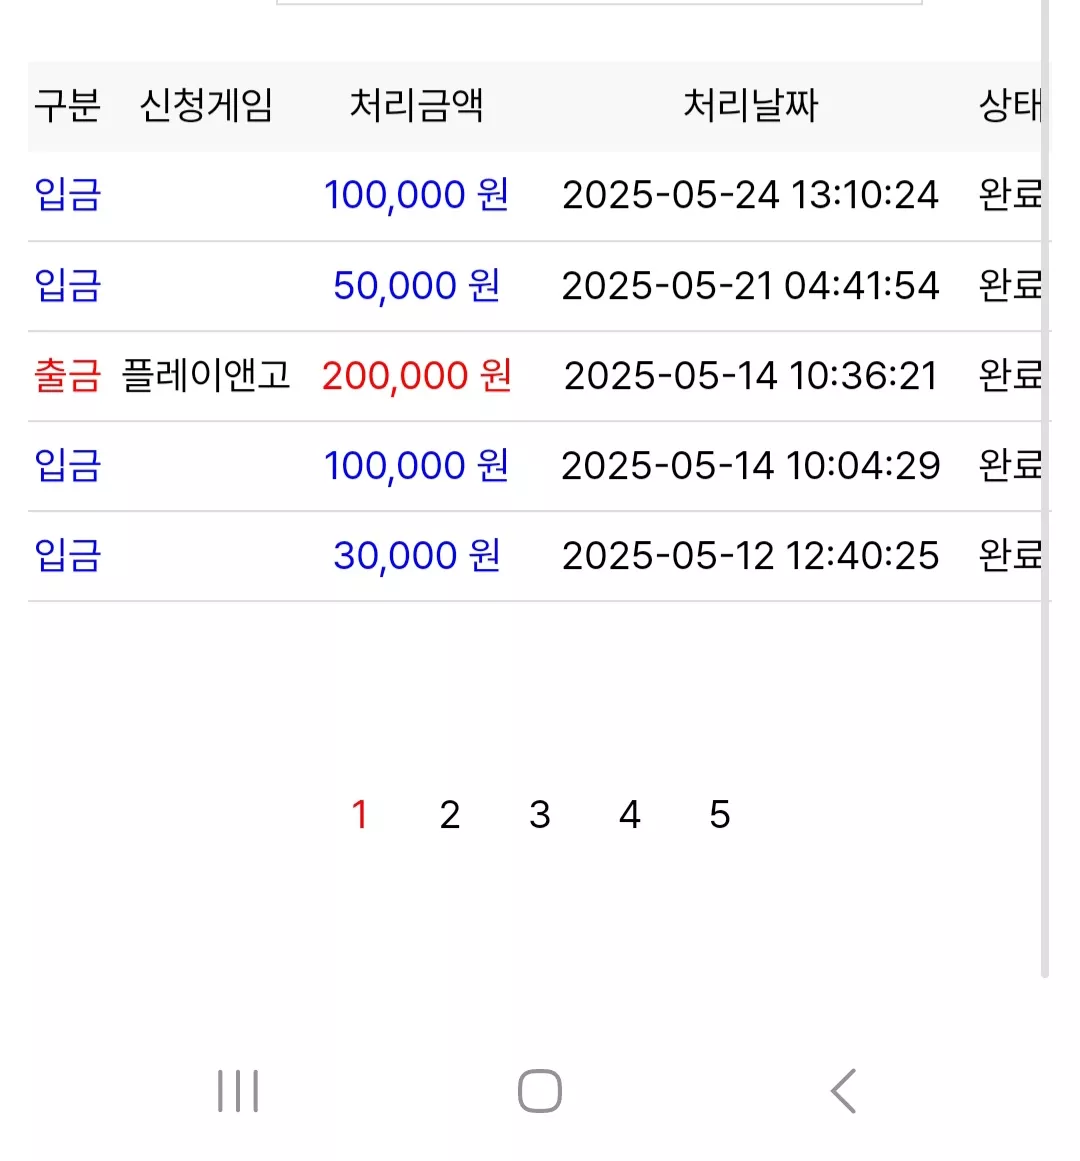1080x1161 pixels.
Task: Select the red 출금 entry label
Action: (67, 375)
